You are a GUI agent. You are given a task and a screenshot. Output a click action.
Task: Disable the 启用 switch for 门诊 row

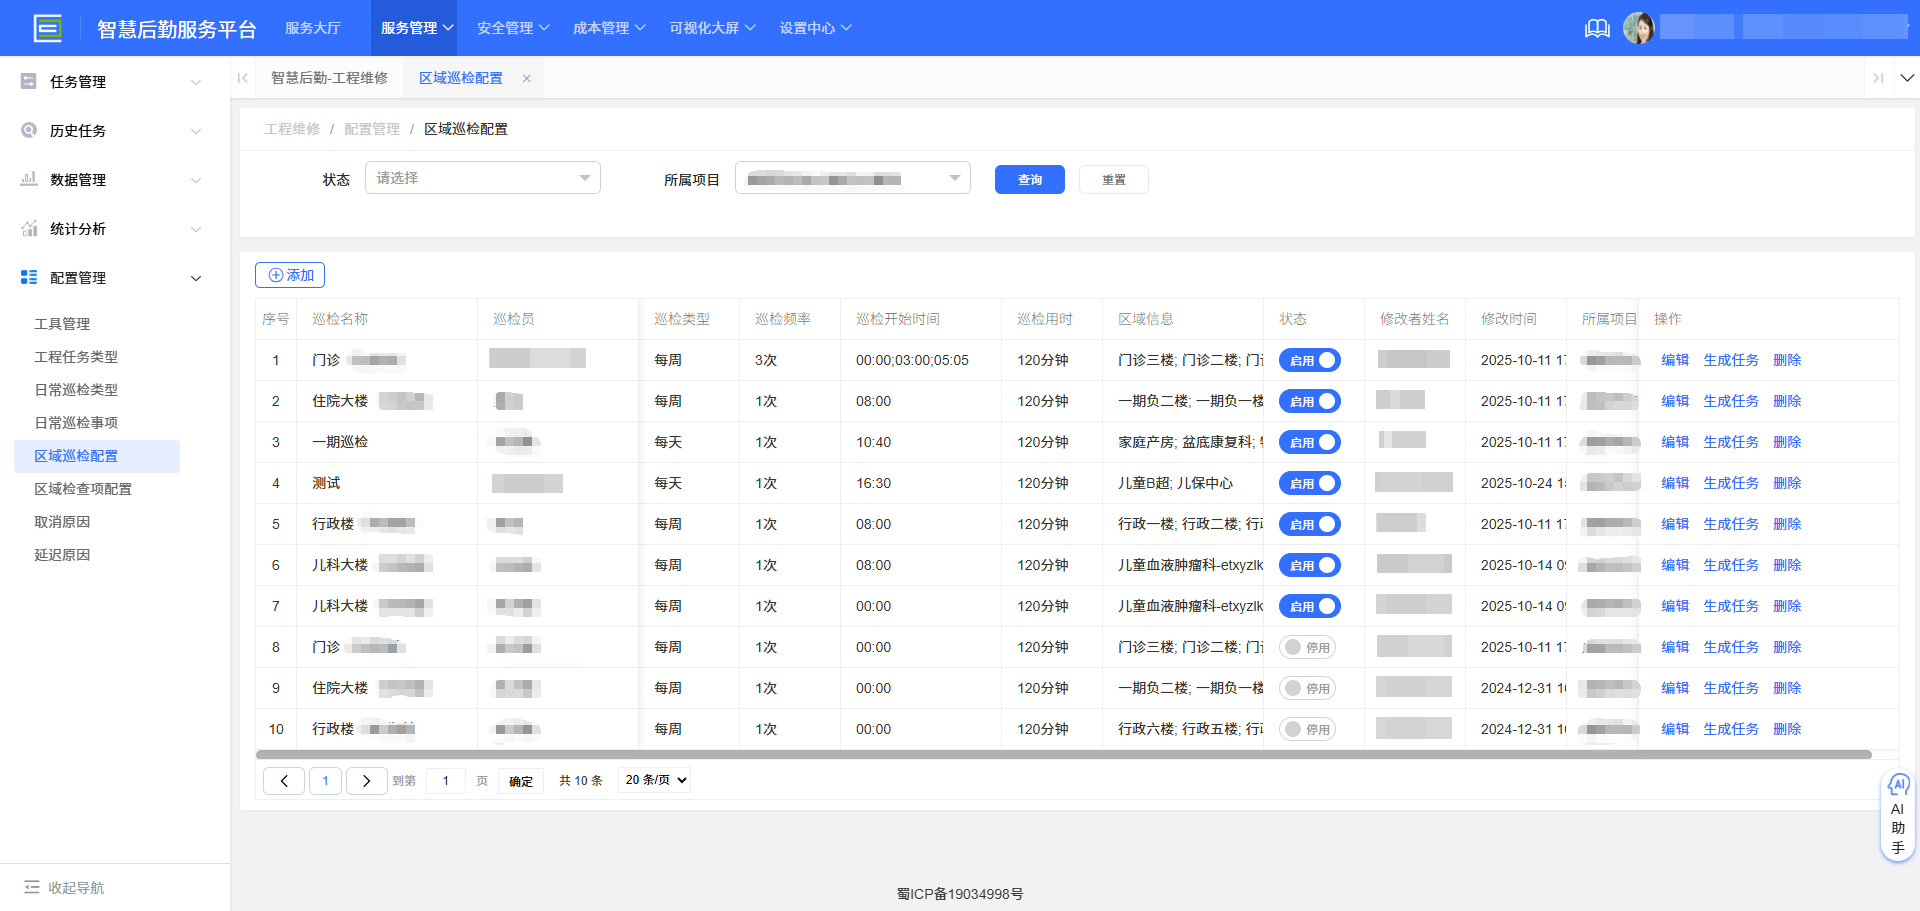point(1310,360)
